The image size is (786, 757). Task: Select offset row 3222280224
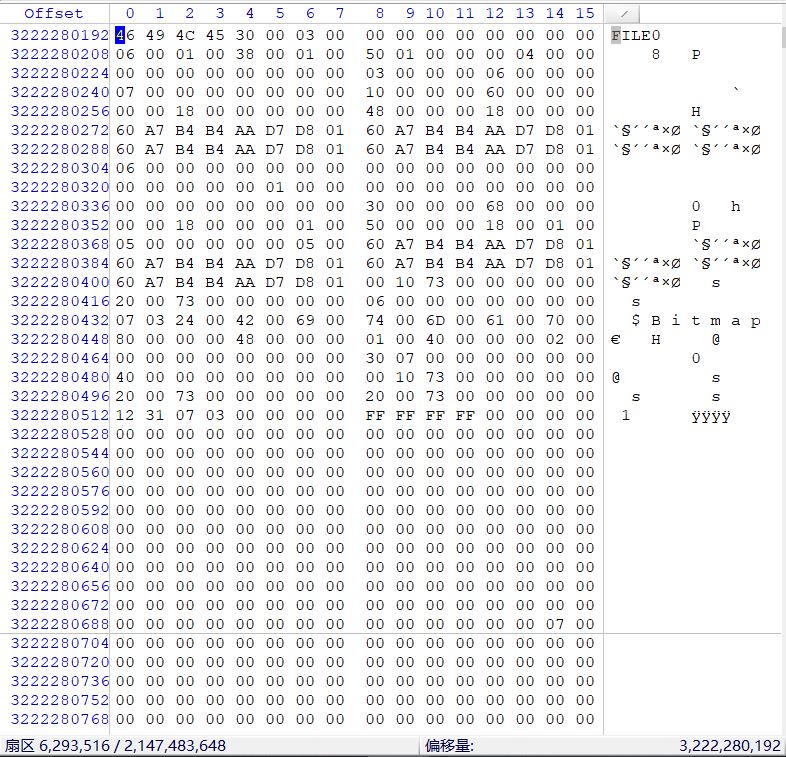60,73
